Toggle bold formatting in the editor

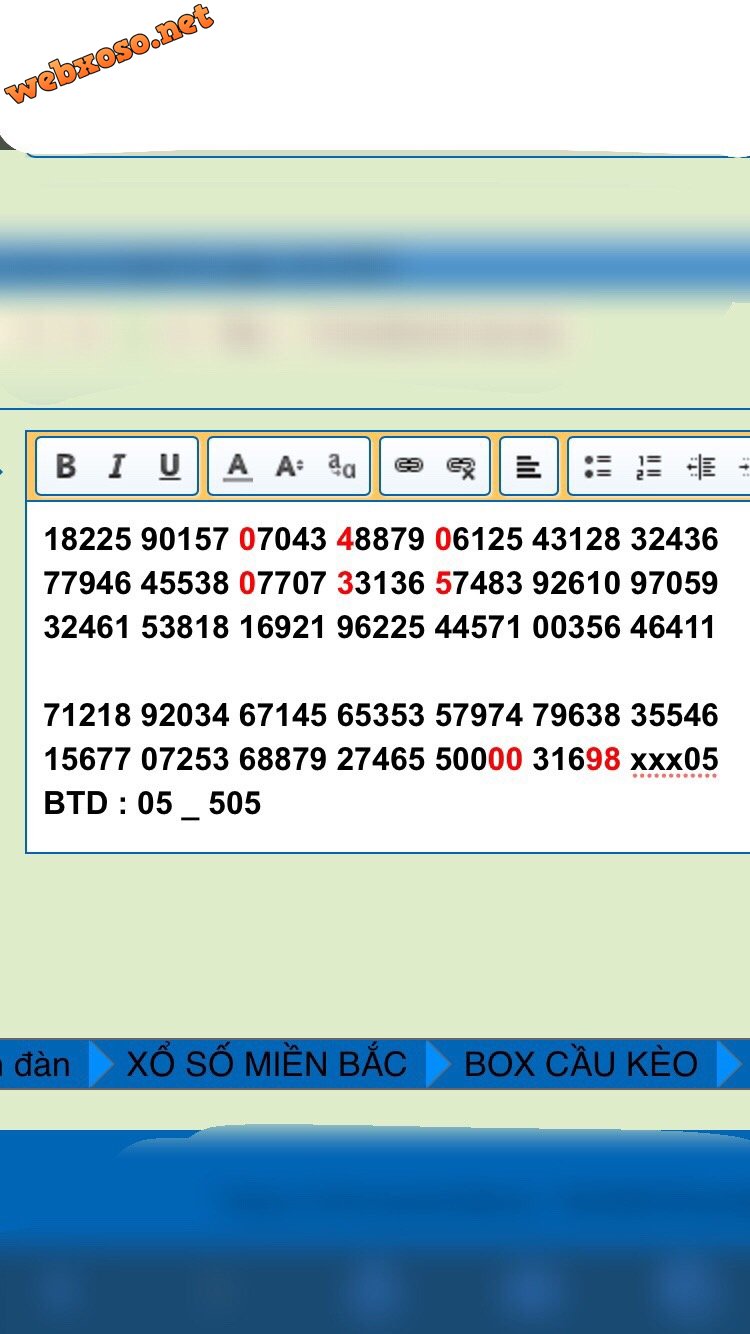pyautogui.click(x=66, y=466)
